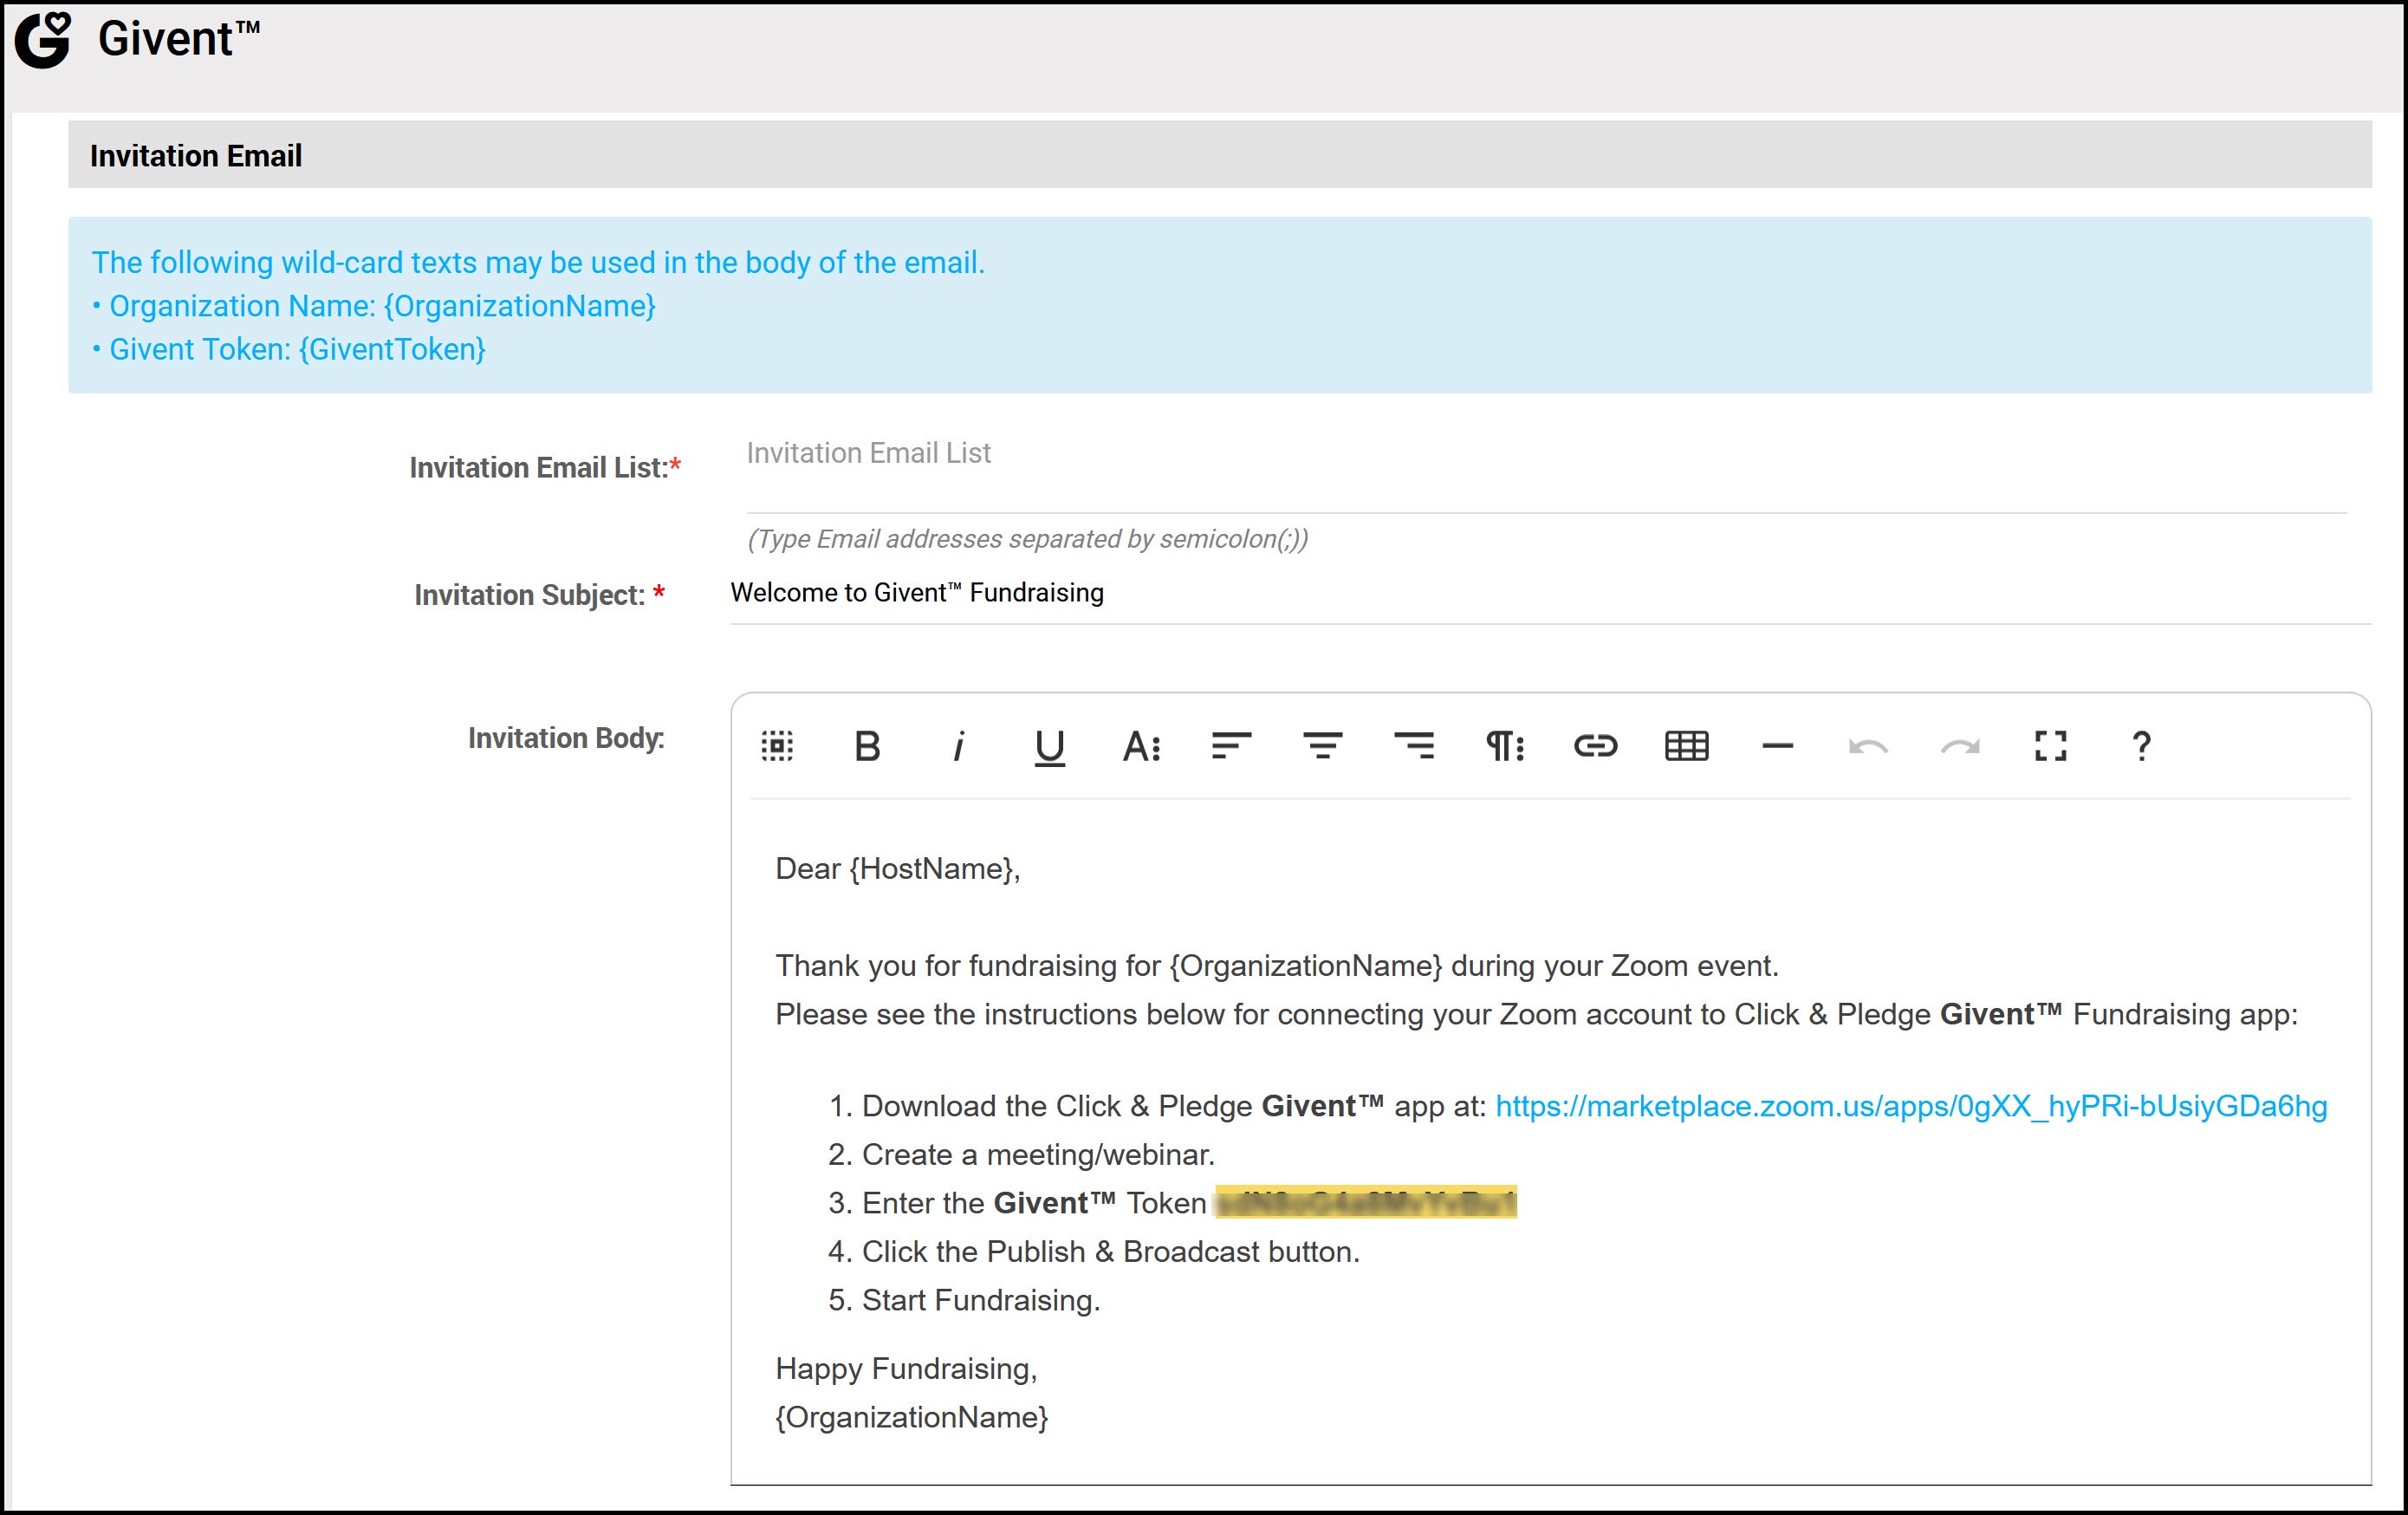Apply bold formatting in the editor

[x=868, y=746]
